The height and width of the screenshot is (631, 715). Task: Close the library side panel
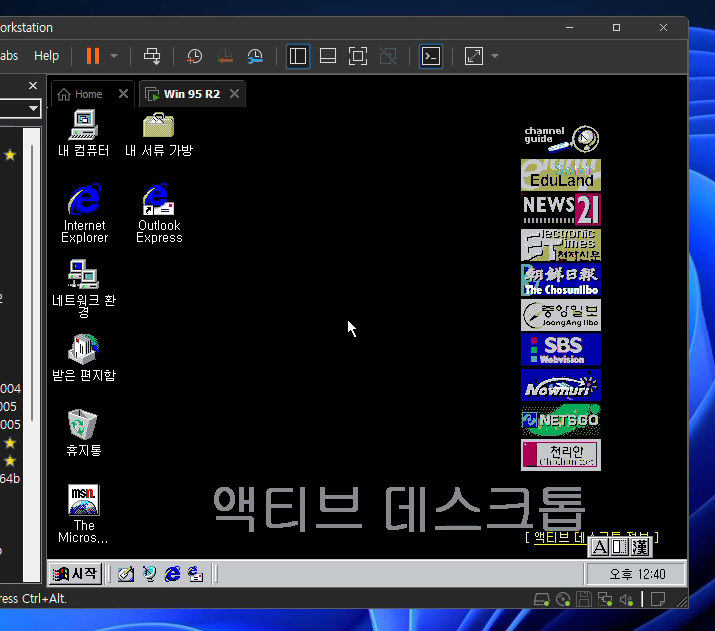(33, 85)
